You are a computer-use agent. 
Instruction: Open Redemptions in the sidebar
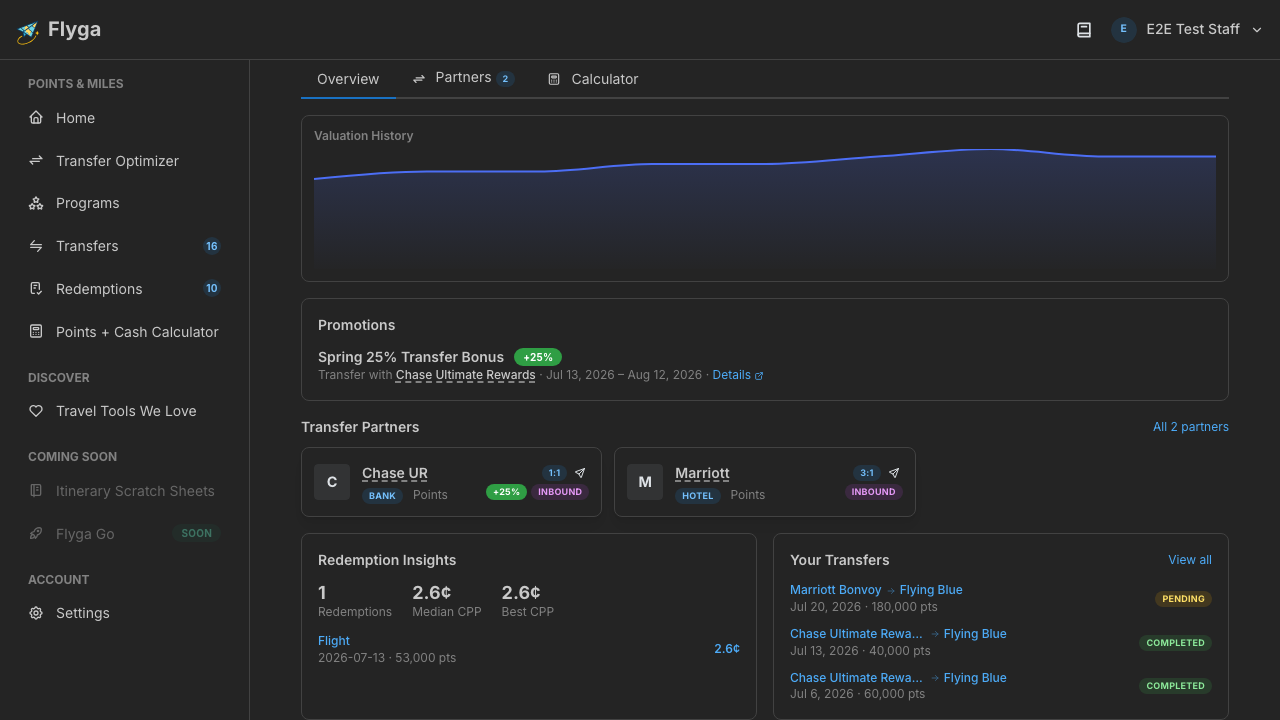(124, 289)
